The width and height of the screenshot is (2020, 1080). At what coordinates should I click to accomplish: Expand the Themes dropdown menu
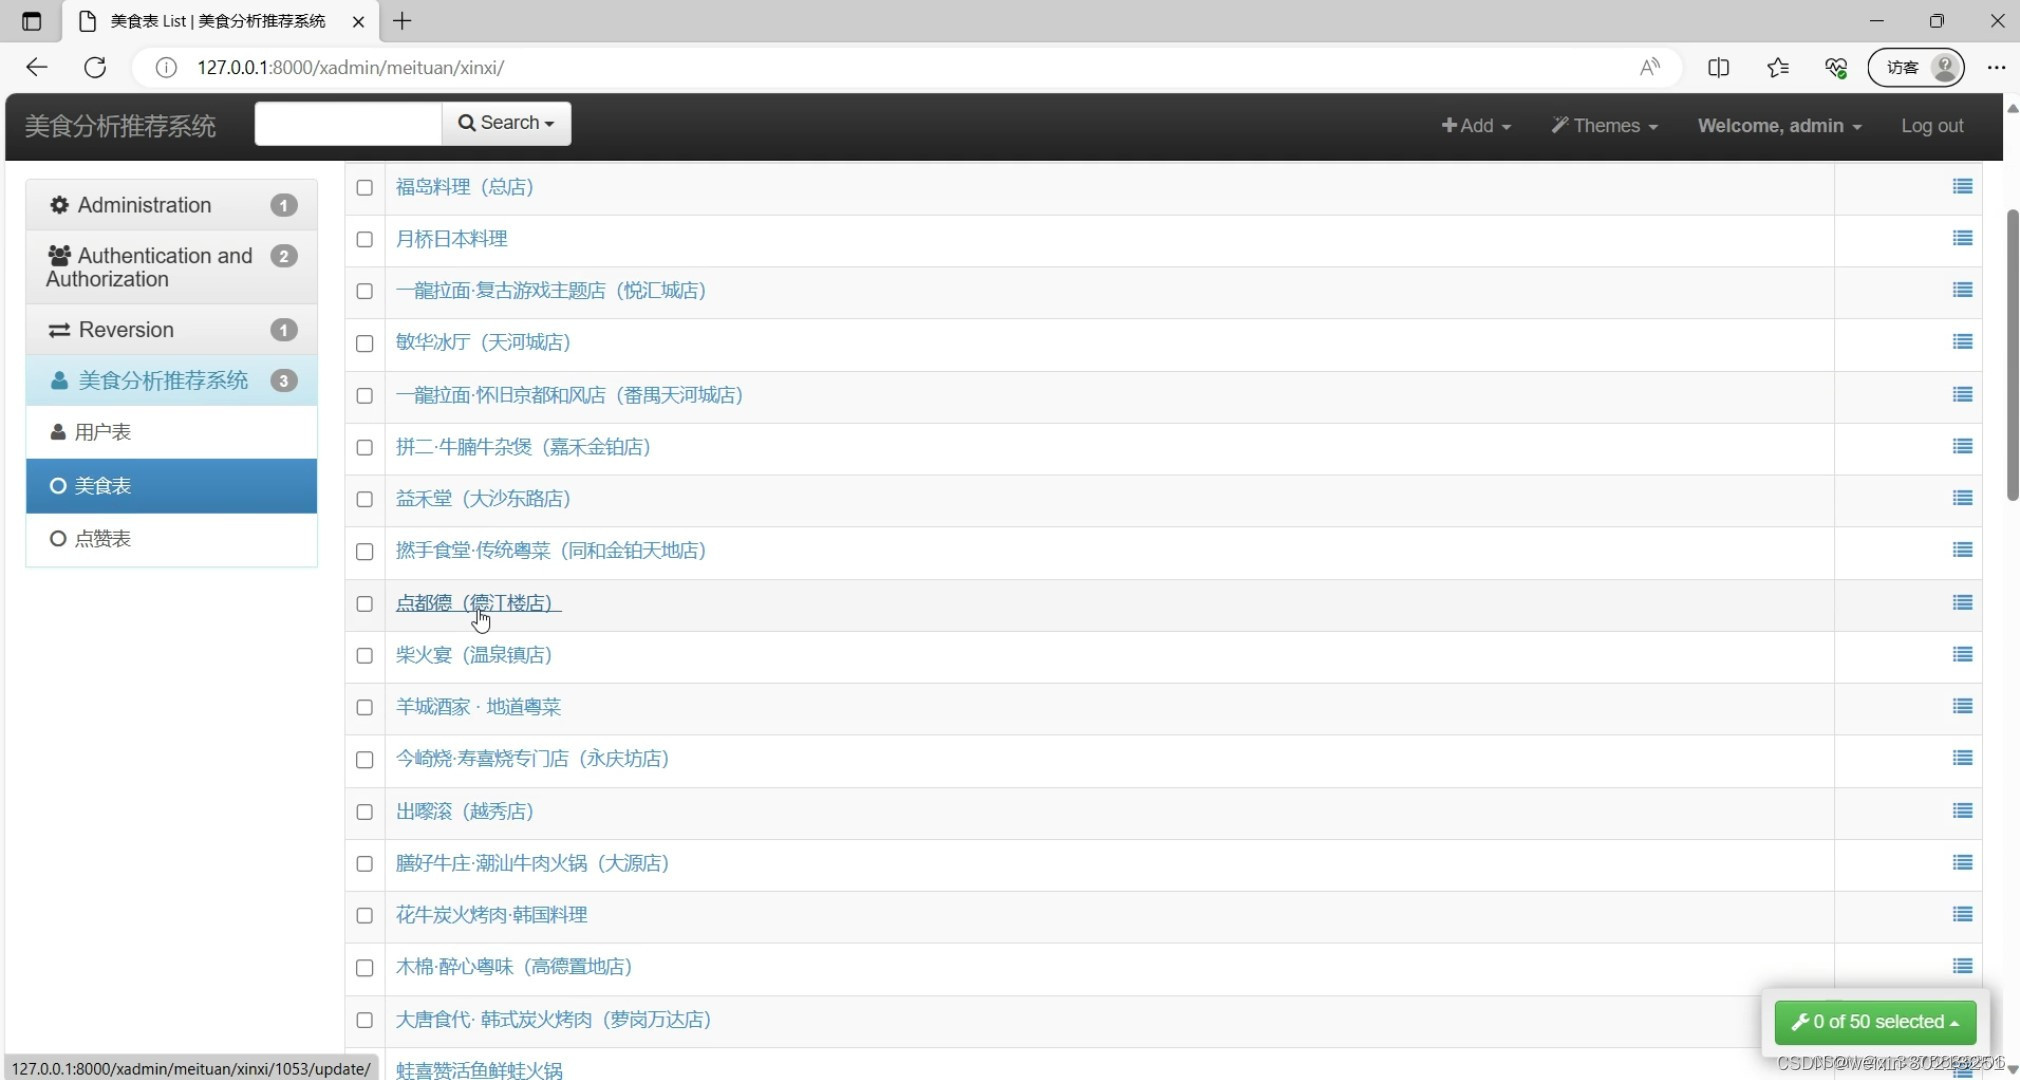point(1604,126)
